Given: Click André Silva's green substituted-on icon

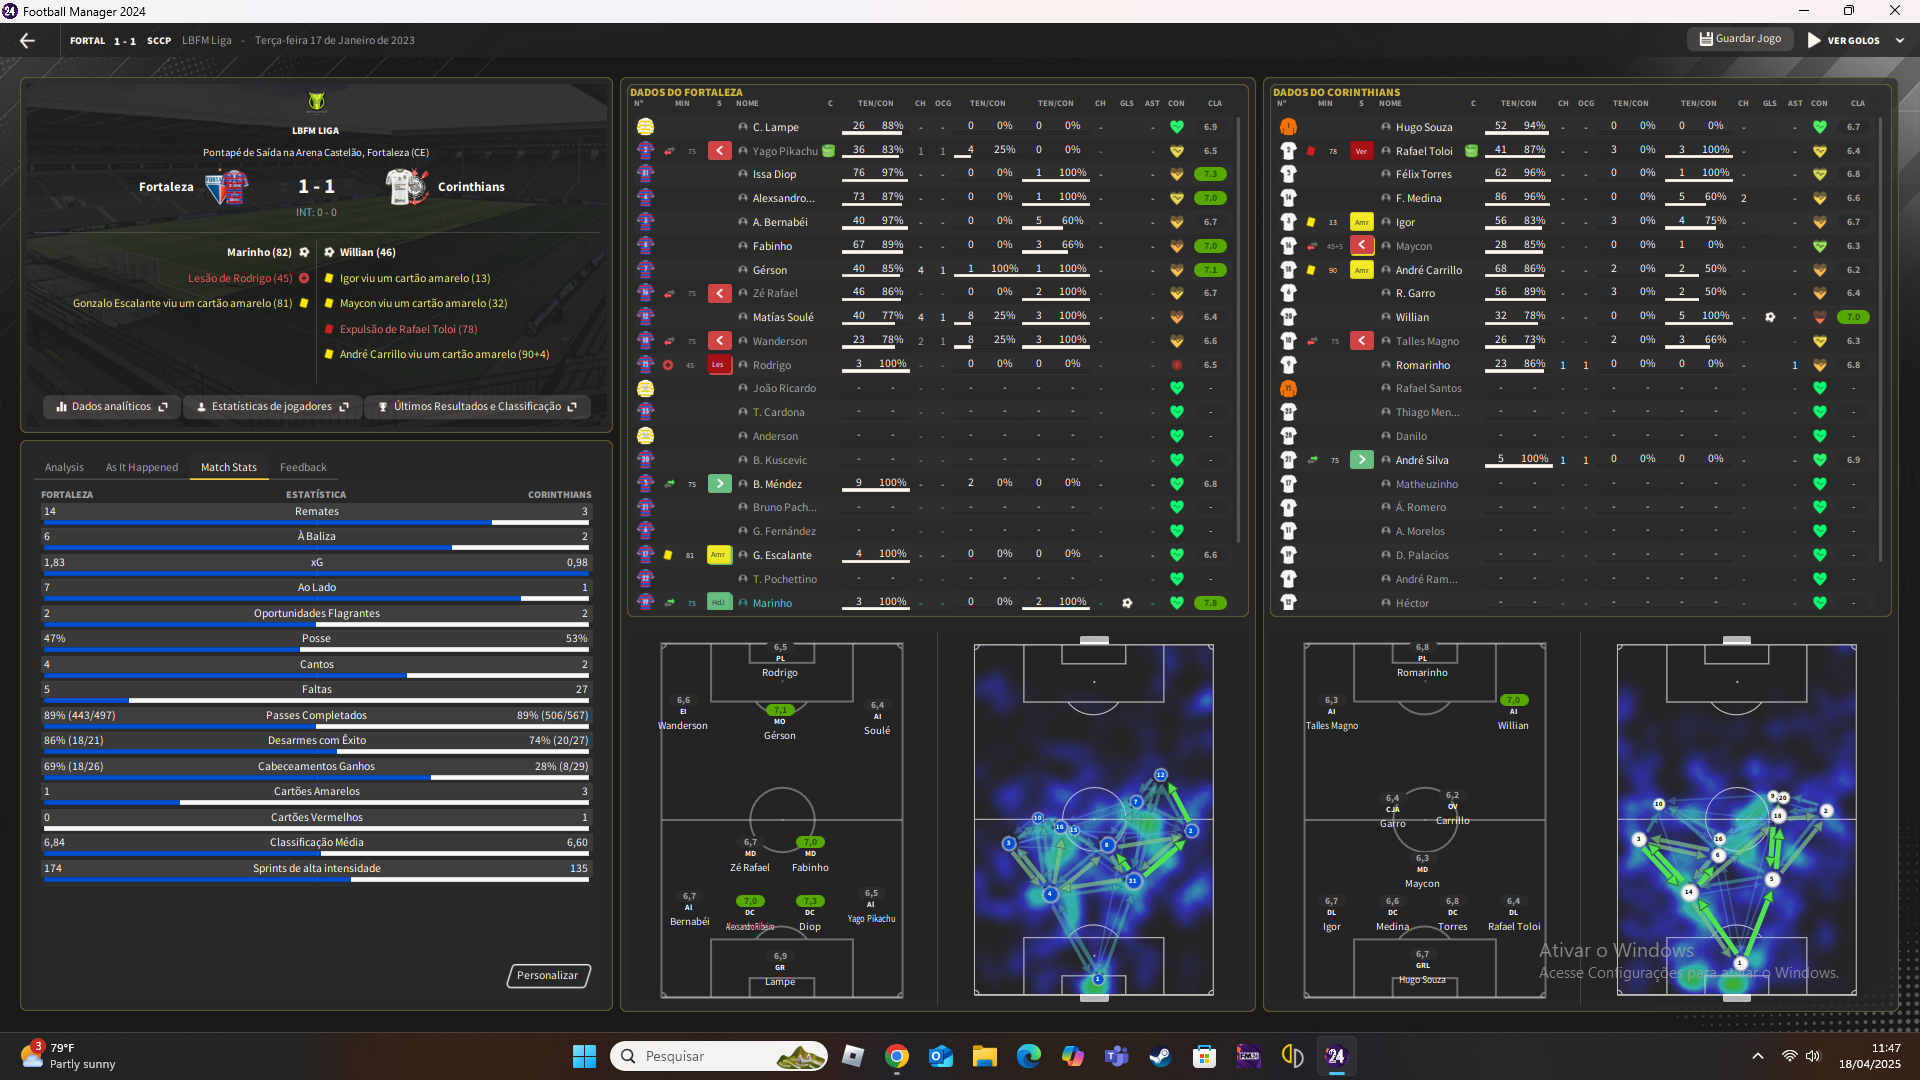Looking at the screenshot, I should pyautogui.click(x=1362, y=460).
